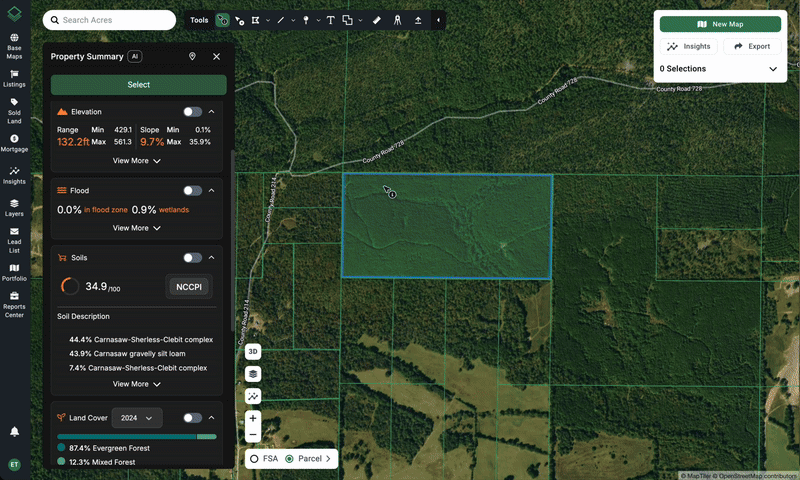The image size is (800, 480).
Task: Zoom in on the map
Action: tap(253, 418)
